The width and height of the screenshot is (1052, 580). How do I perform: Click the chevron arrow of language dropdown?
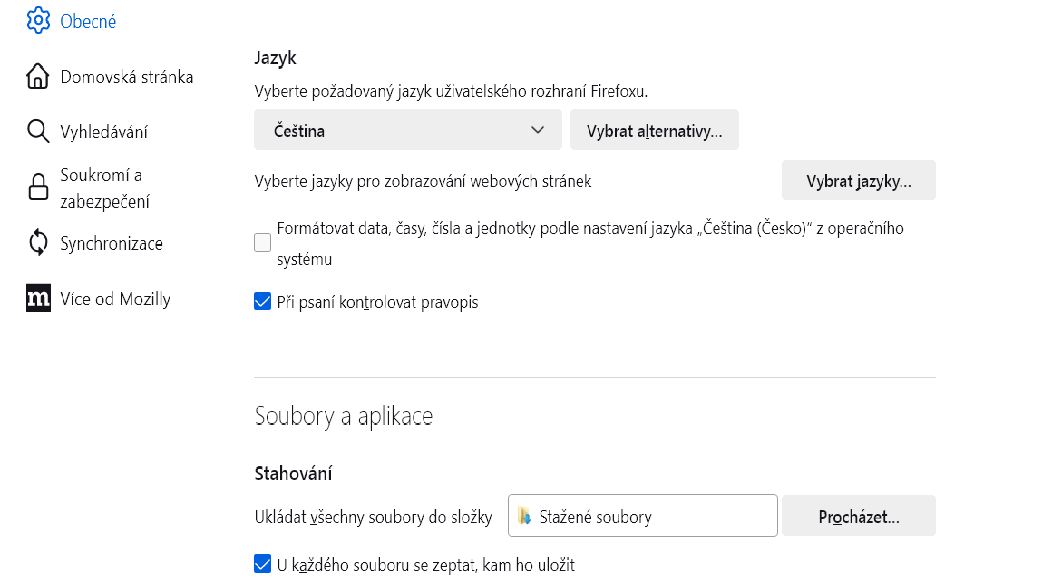coord(538,130)
